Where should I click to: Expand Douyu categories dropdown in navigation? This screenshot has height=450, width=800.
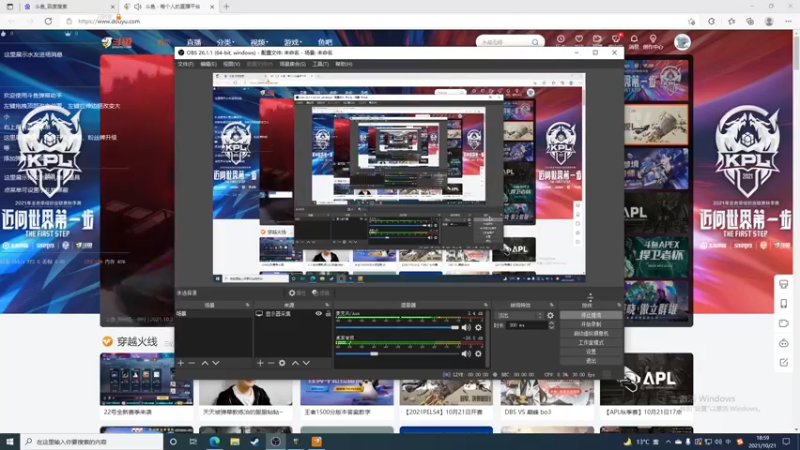(x=225, y=42)
